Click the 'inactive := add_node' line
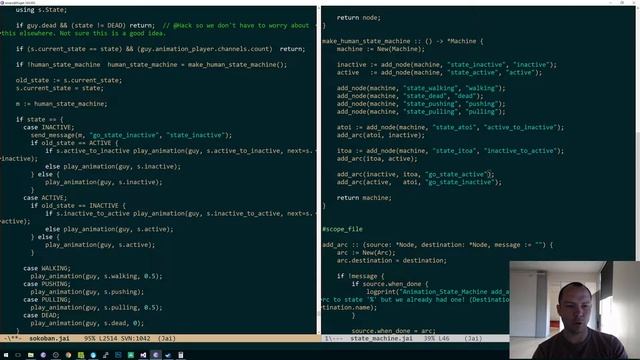This screenshot has width=640, height=360. tap(447, 65)
